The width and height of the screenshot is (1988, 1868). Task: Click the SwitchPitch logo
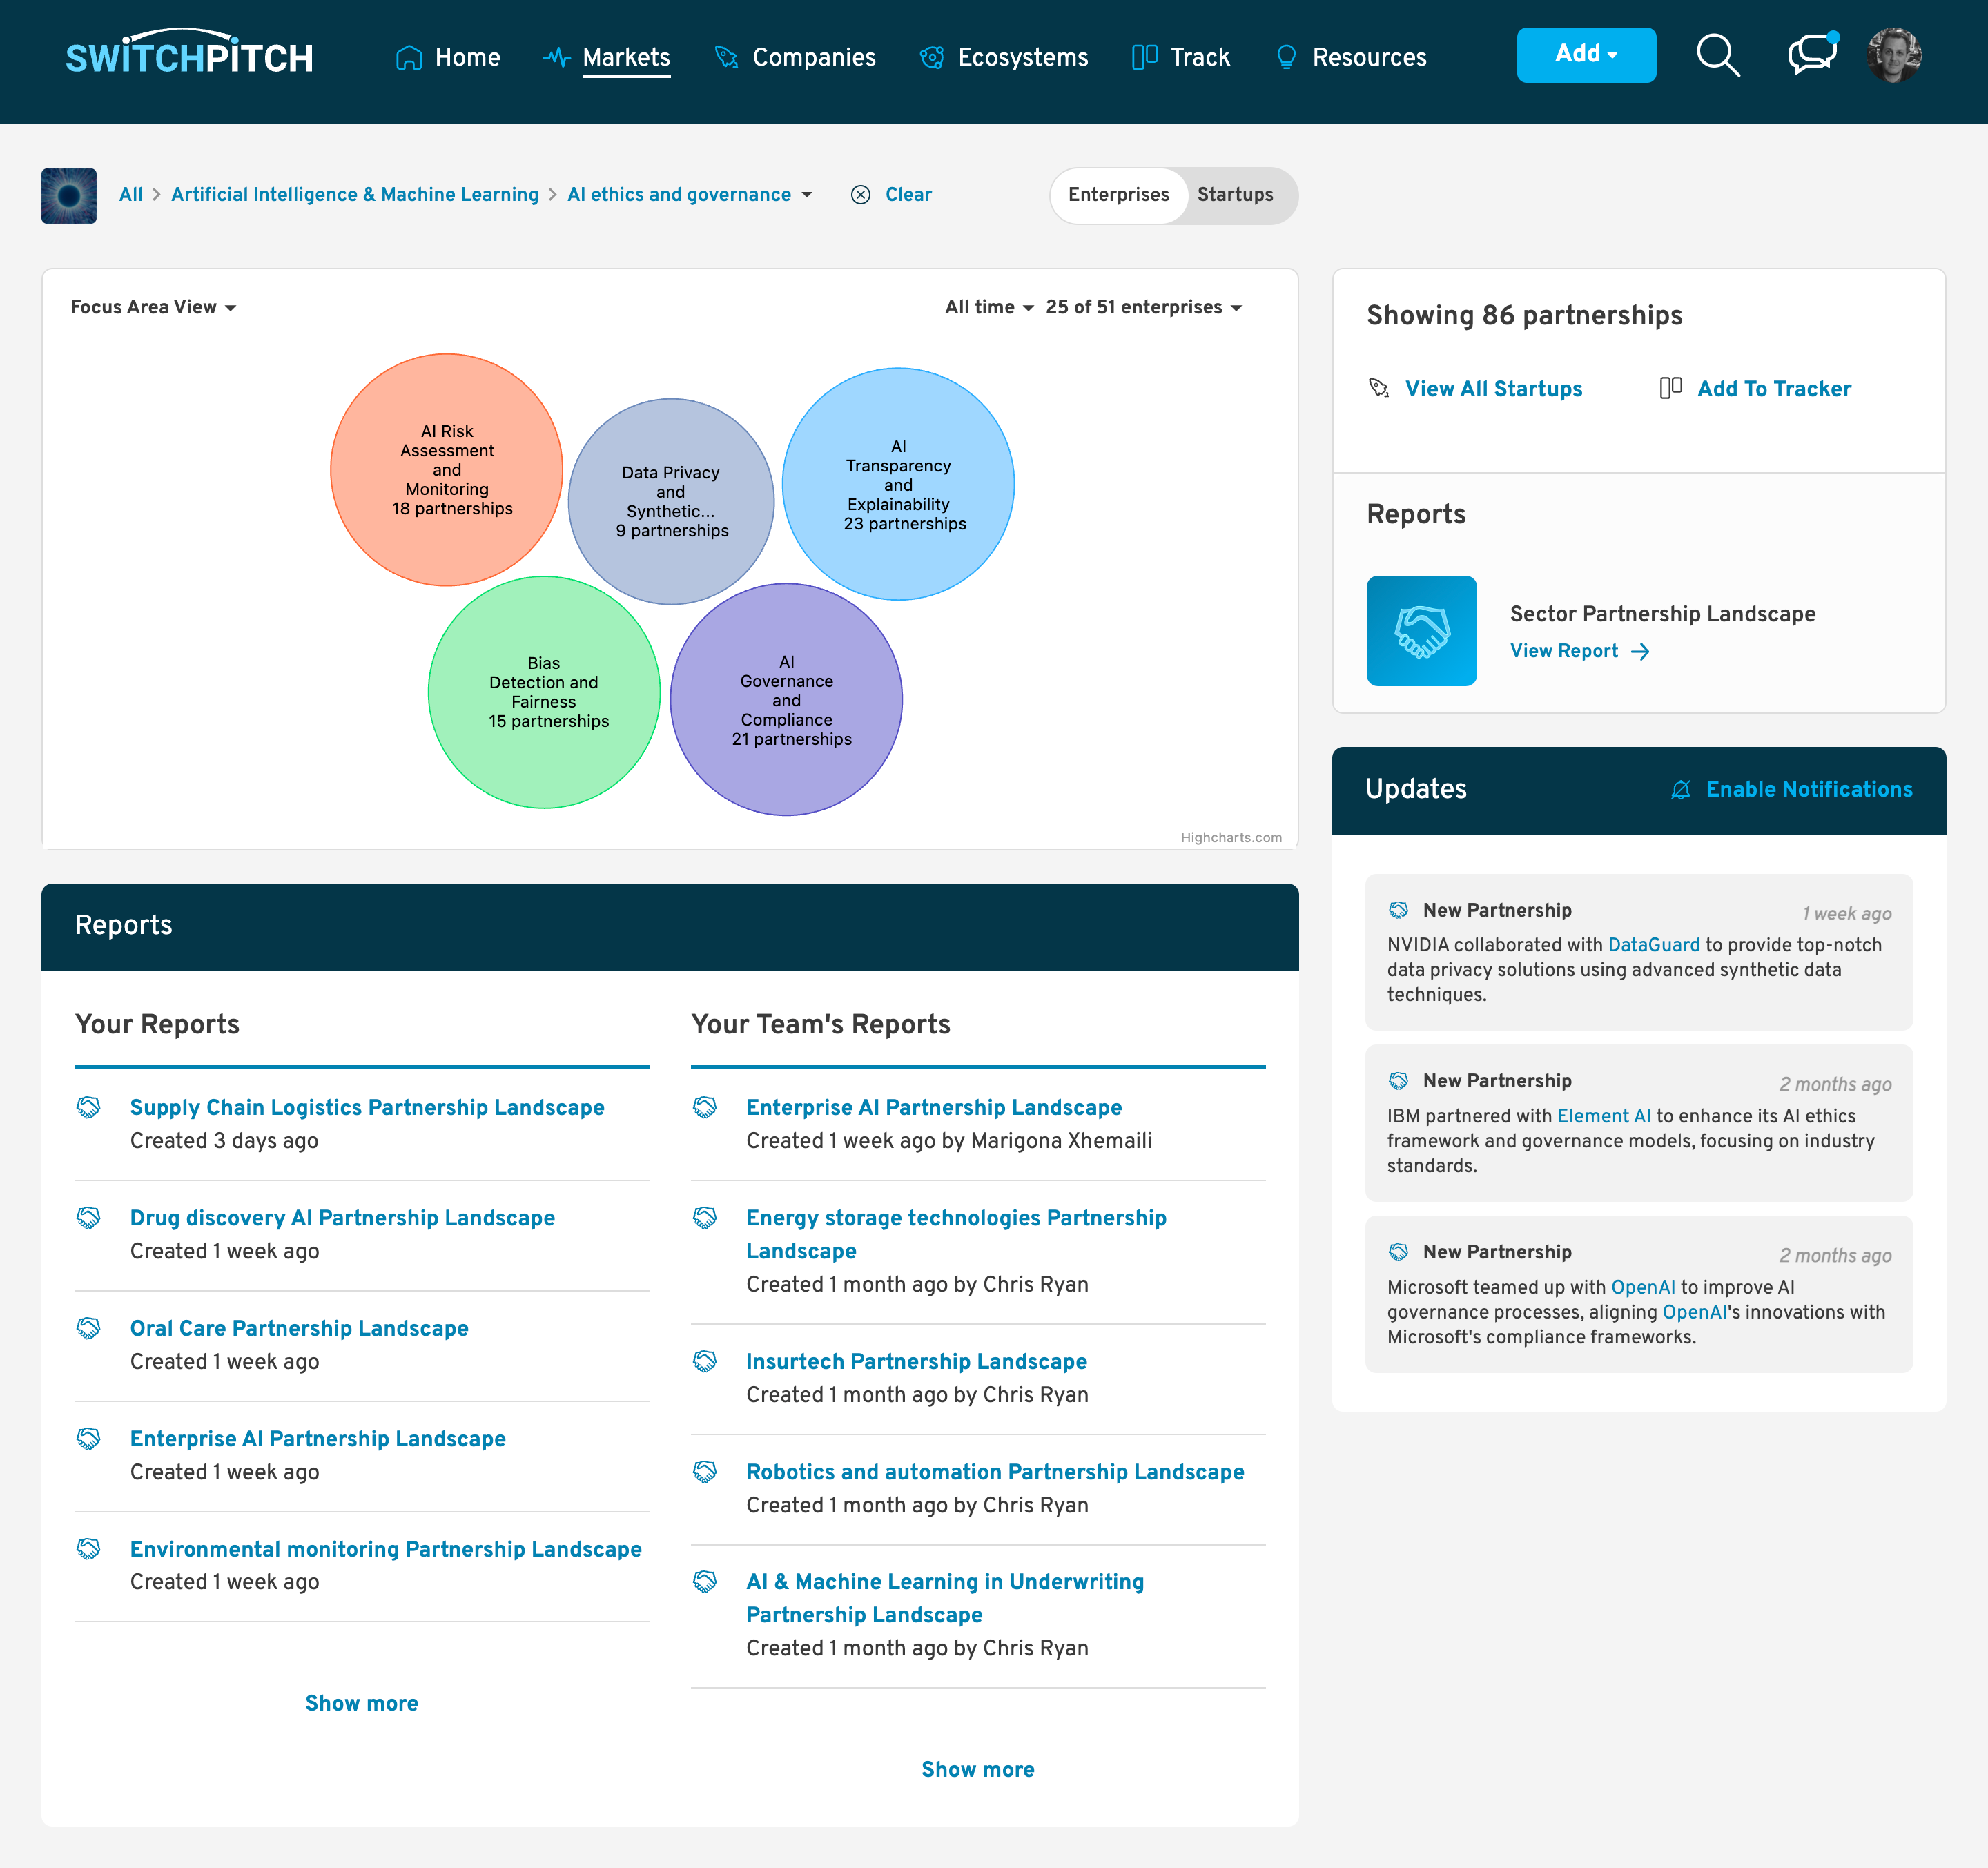click(189, 53)
